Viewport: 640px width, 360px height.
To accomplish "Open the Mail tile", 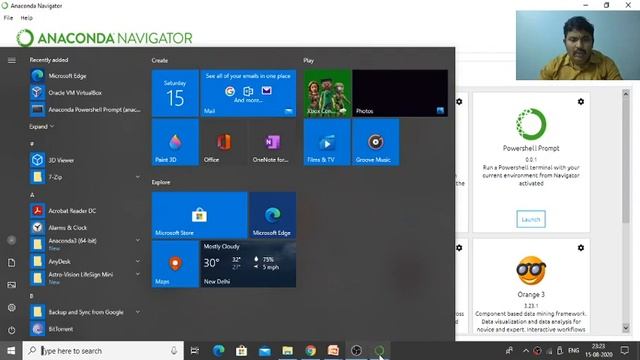I will click(x=248, y=93).
